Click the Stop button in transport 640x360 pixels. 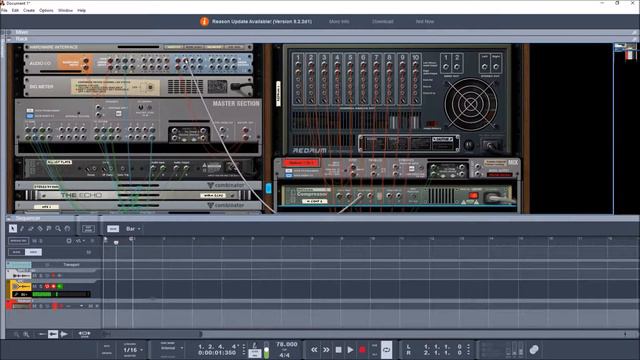pyautogui.click(x=338, y=350)
